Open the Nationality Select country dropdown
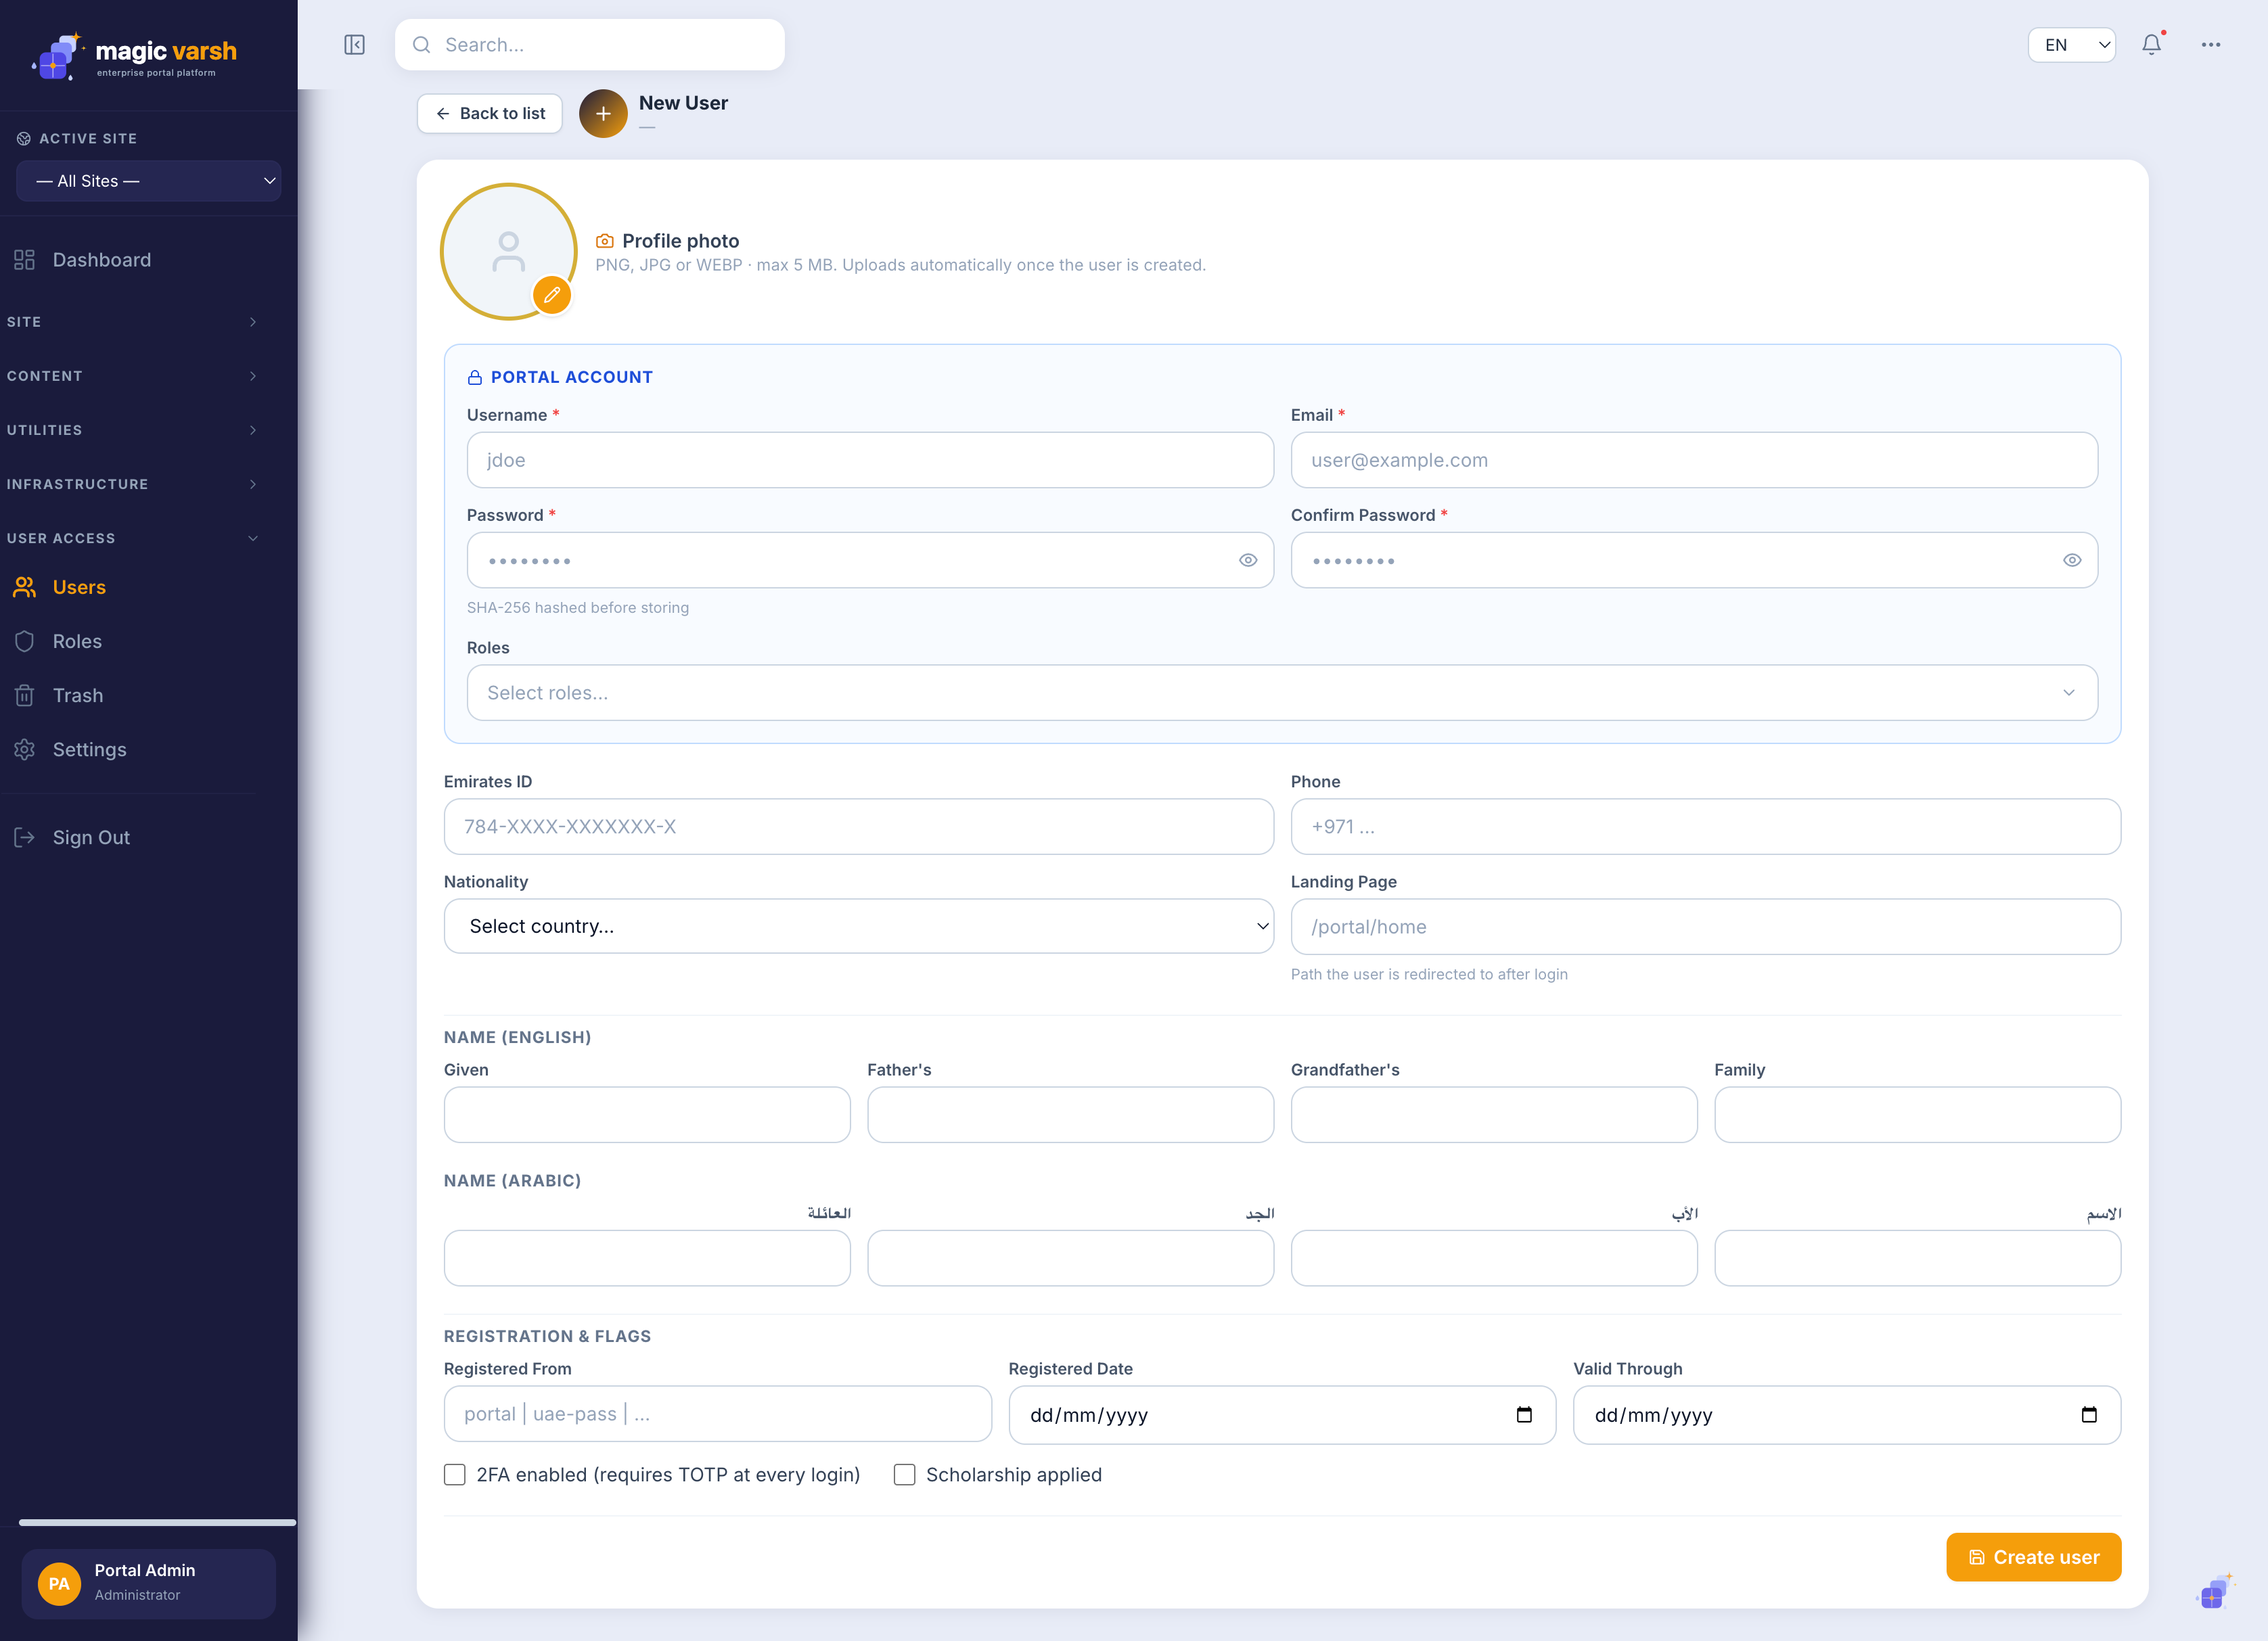This screenshot has height=1641, width=2268. pos(859,926)
